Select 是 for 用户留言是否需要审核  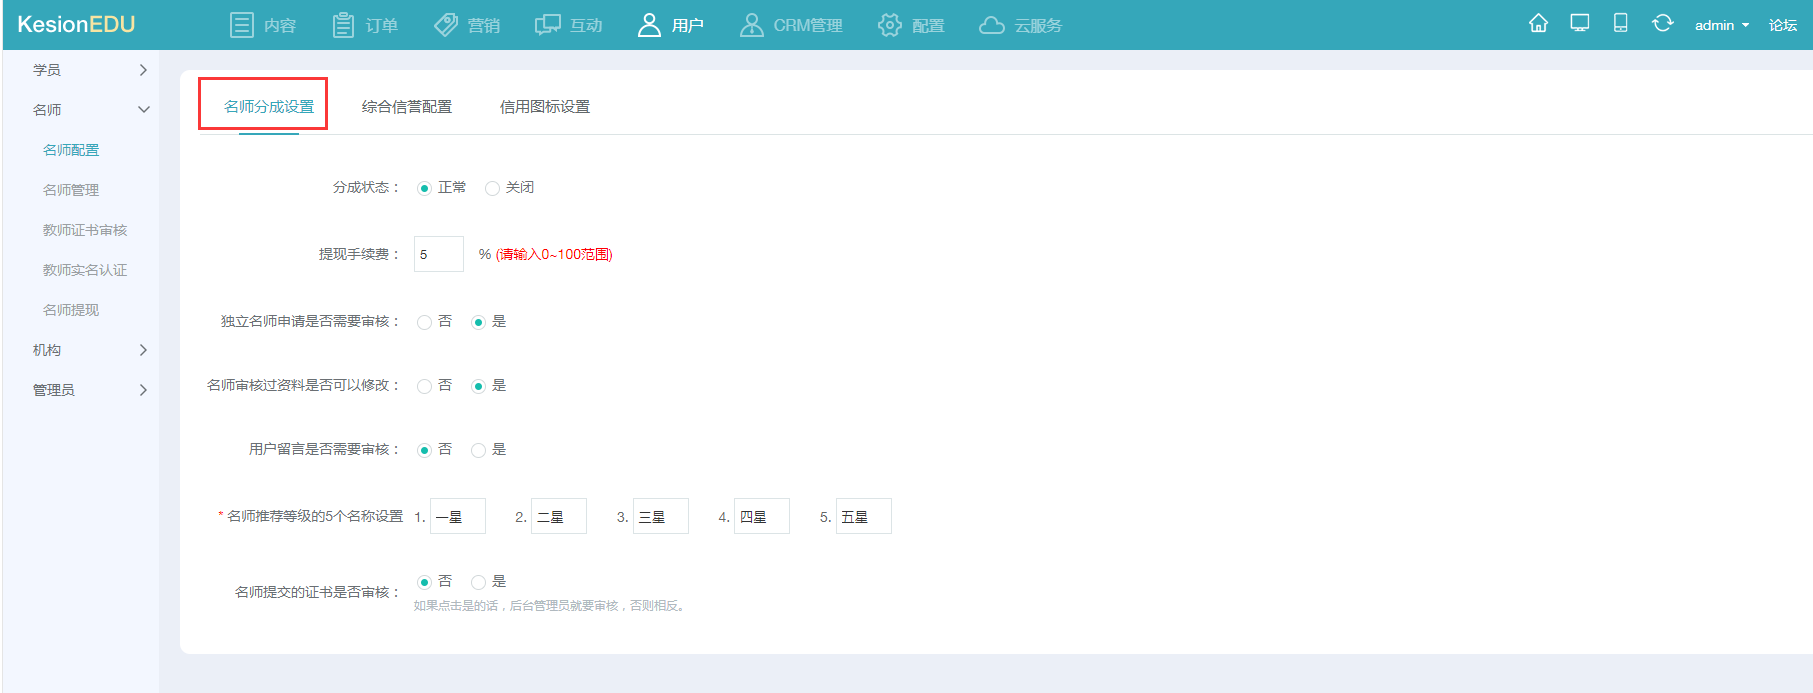tap(478, 450)
